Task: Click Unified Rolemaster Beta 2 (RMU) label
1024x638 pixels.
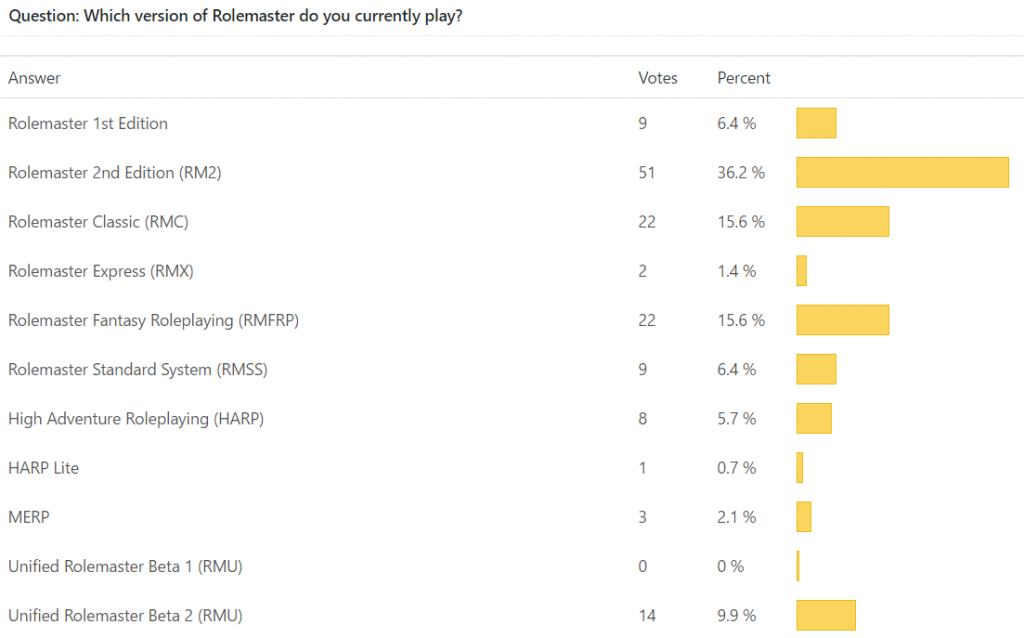Action: (125, 616)
